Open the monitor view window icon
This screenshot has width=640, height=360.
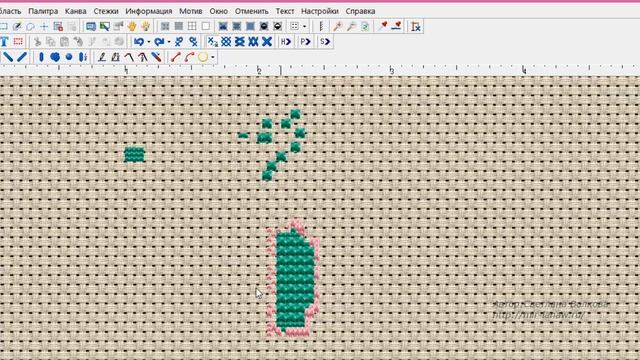91,27
